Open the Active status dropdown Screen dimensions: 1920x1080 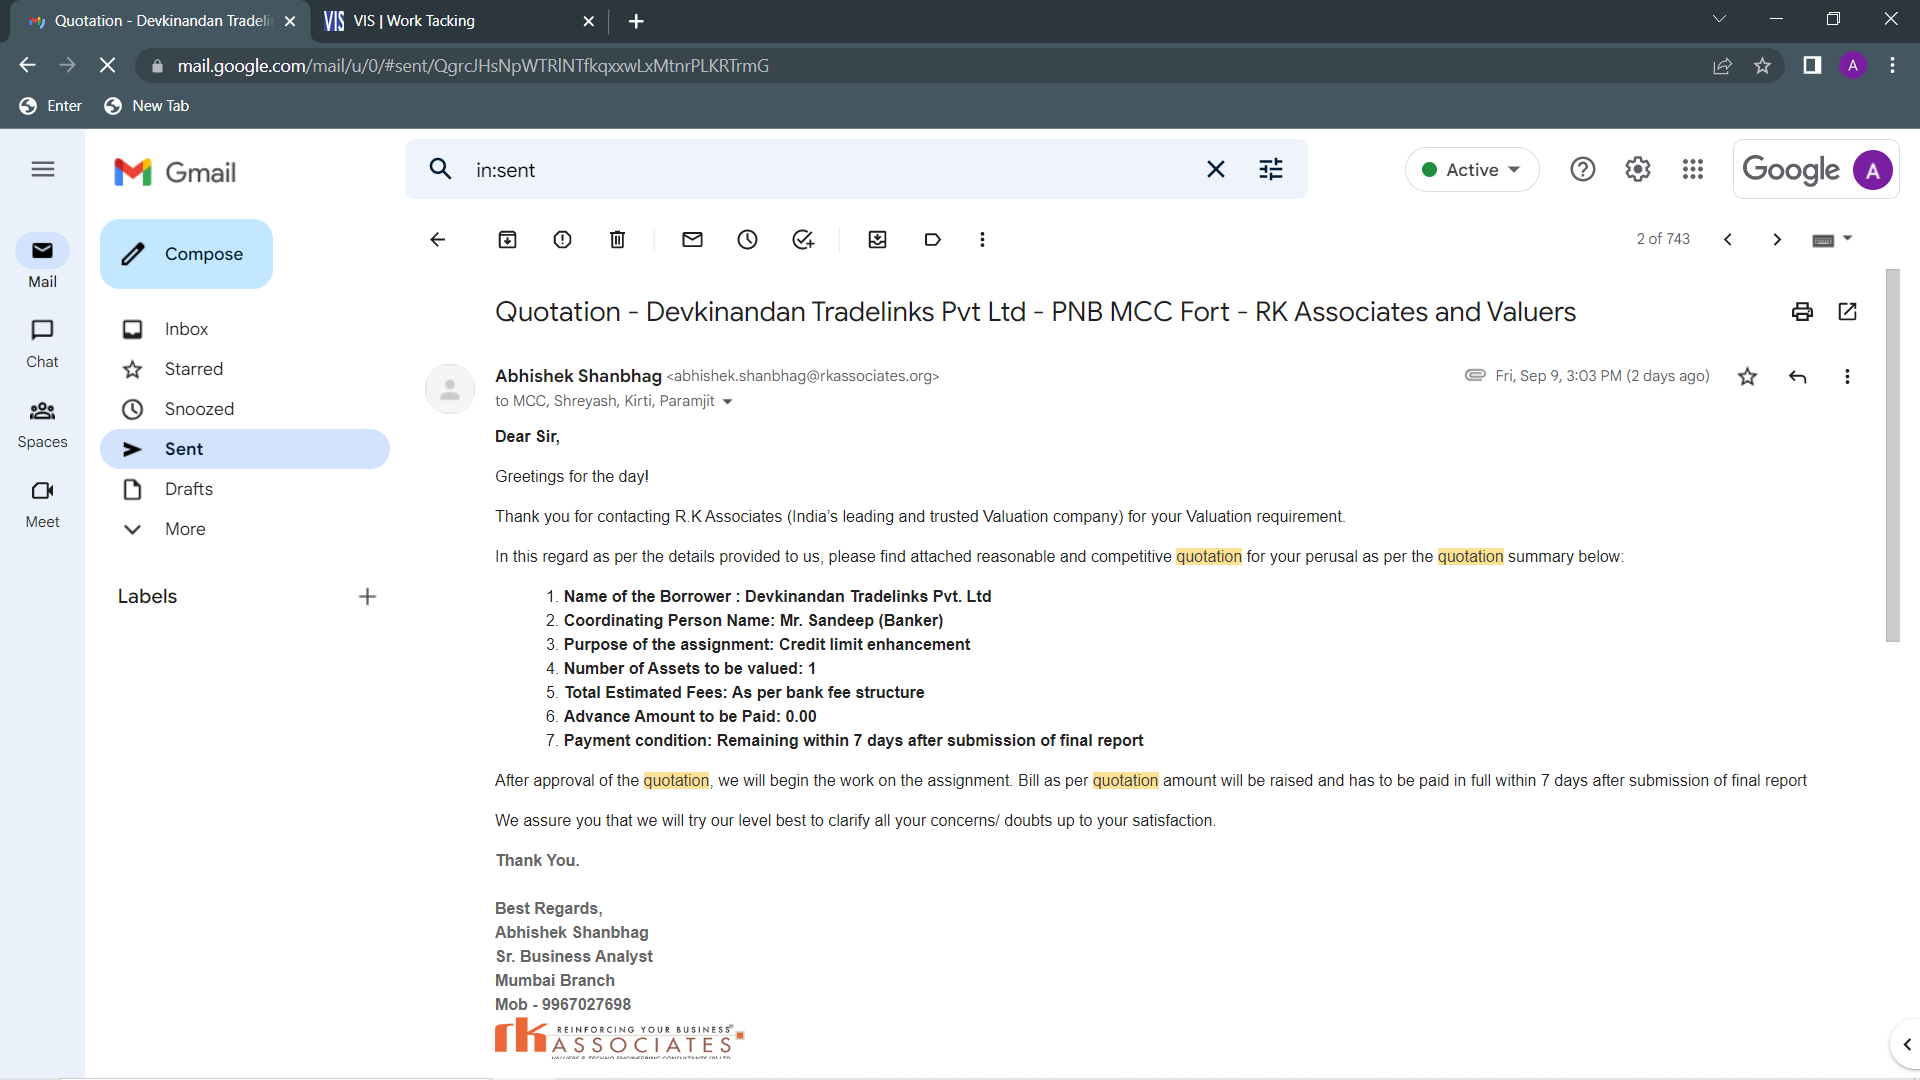pos(1472,170)
